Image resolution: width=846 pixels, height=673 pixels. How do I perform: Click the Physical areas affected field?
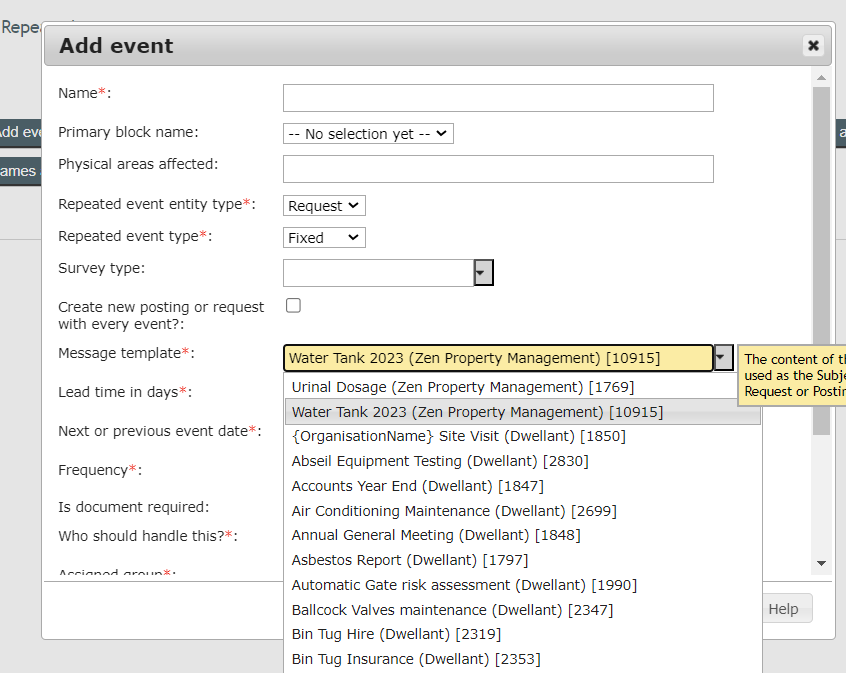(x=497, y=168)
